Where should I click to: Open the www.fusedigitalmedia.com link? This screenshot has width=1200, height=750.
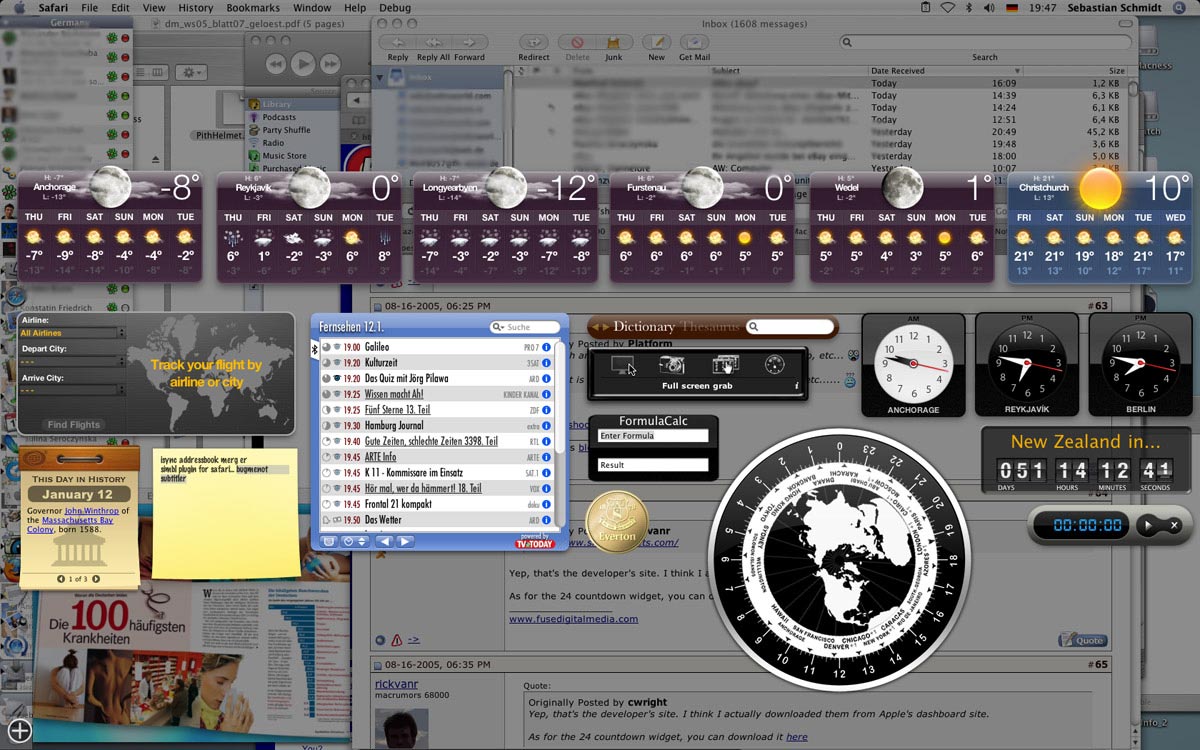573,619
